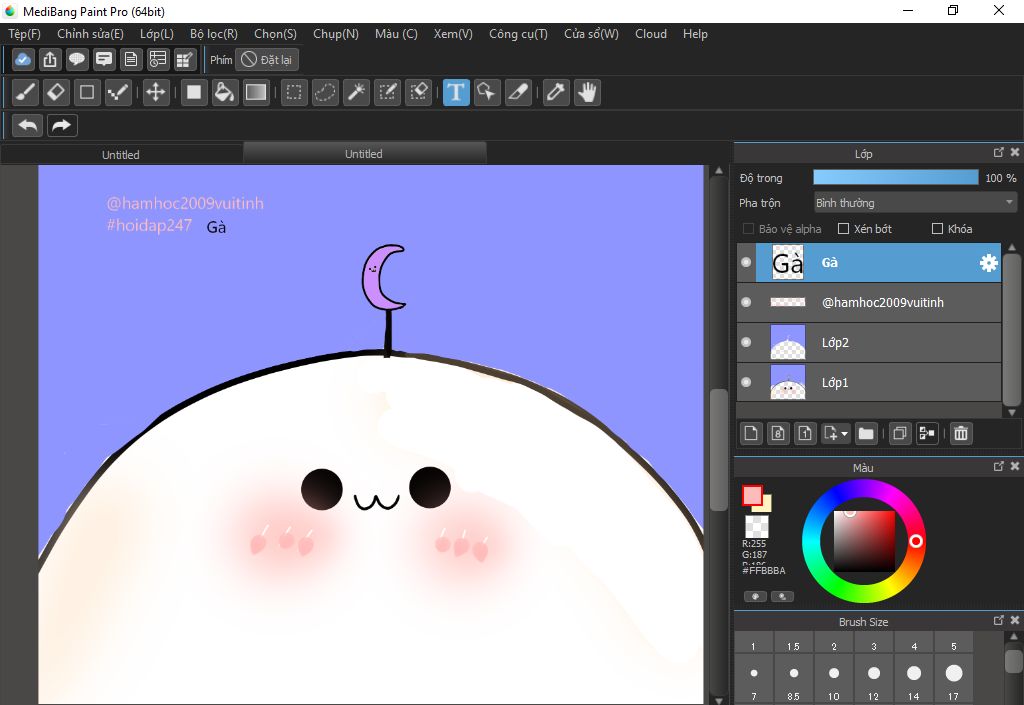Screen dimensions: 1024x705
Task: Click the foreground pink color swatch
Action: [752, 496]
